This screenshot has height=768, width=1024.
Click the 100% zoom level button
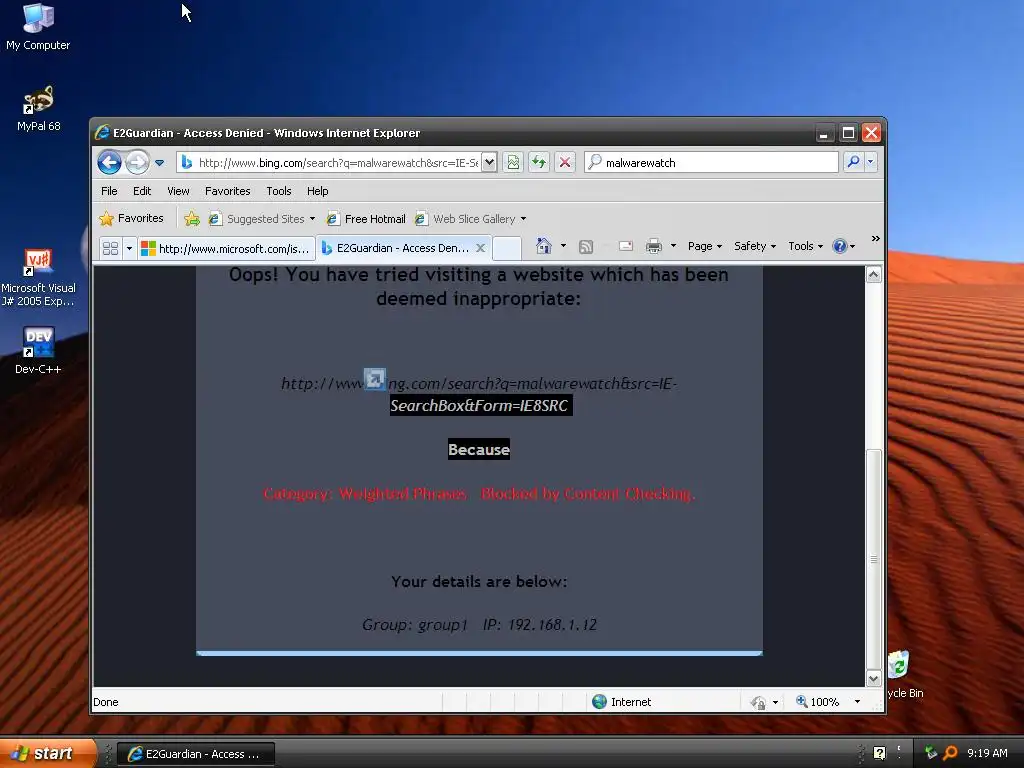click(818, 702)
